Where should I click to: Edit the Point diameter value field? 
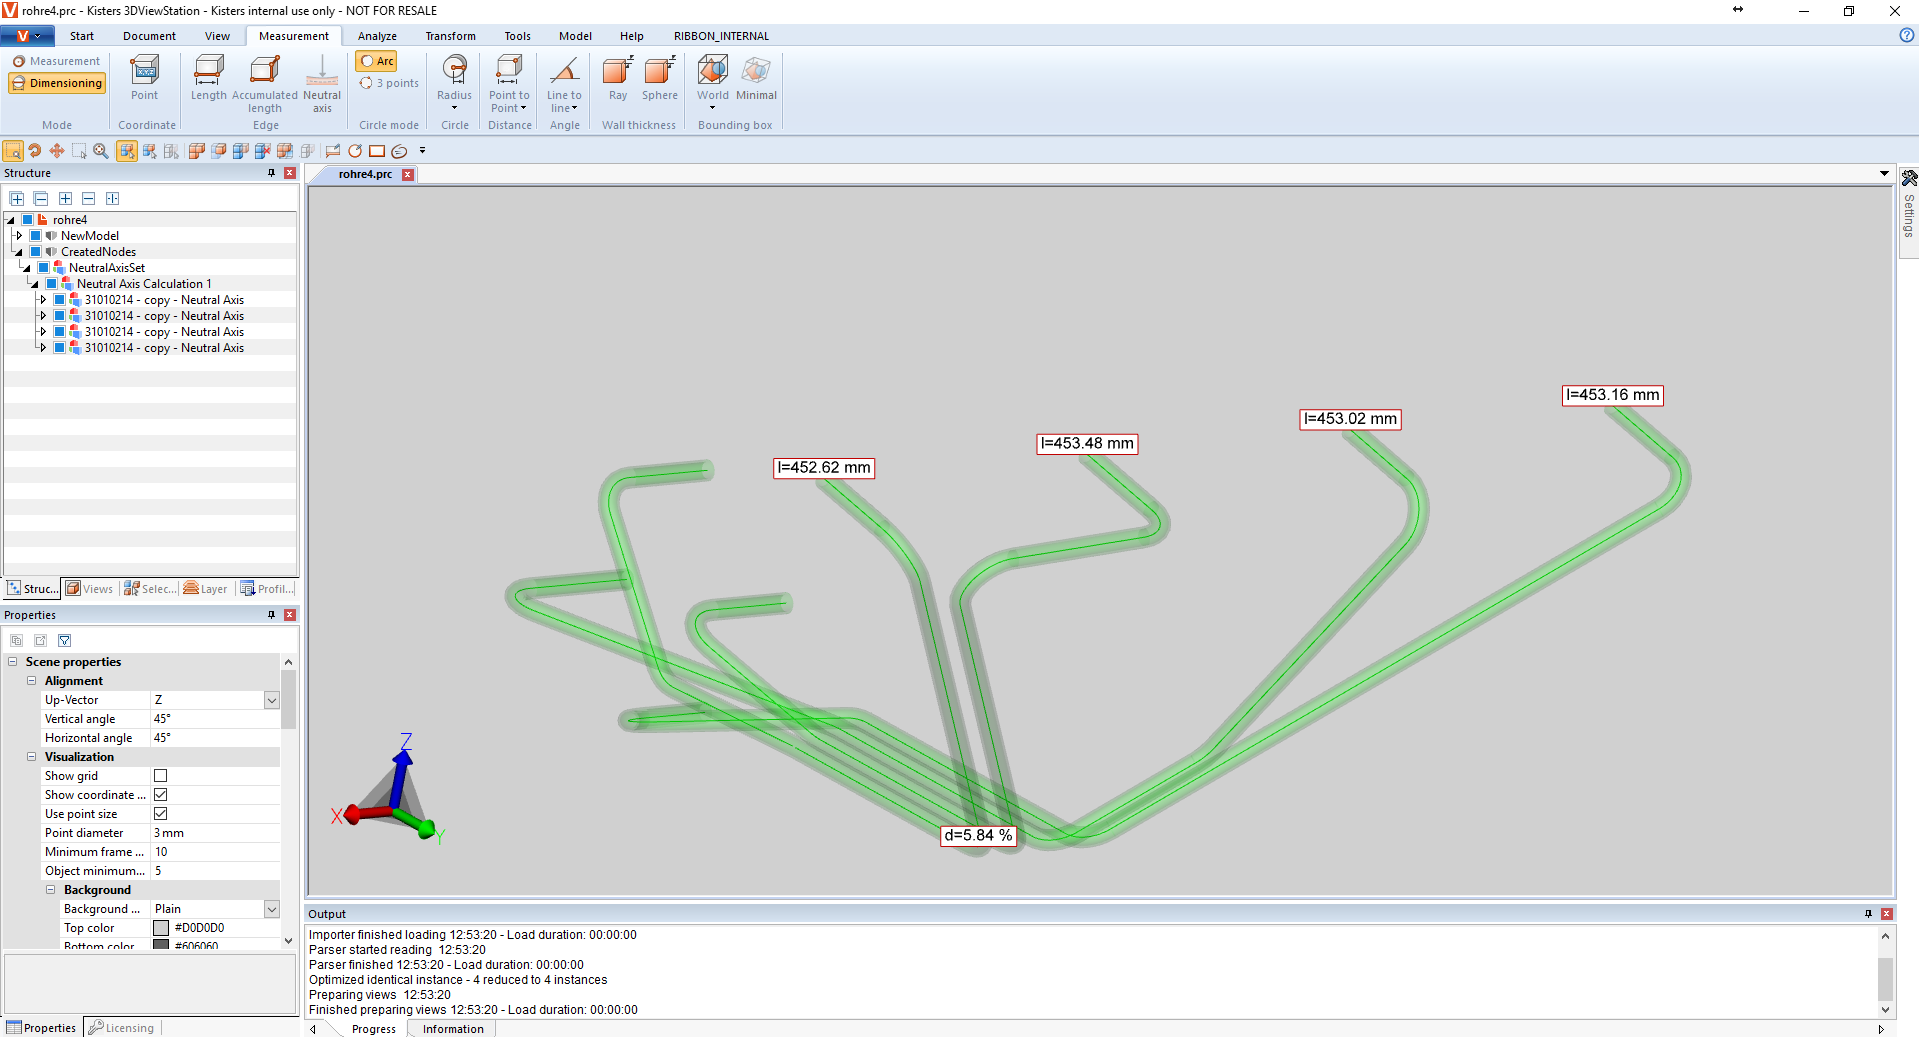tap(214, 833)
